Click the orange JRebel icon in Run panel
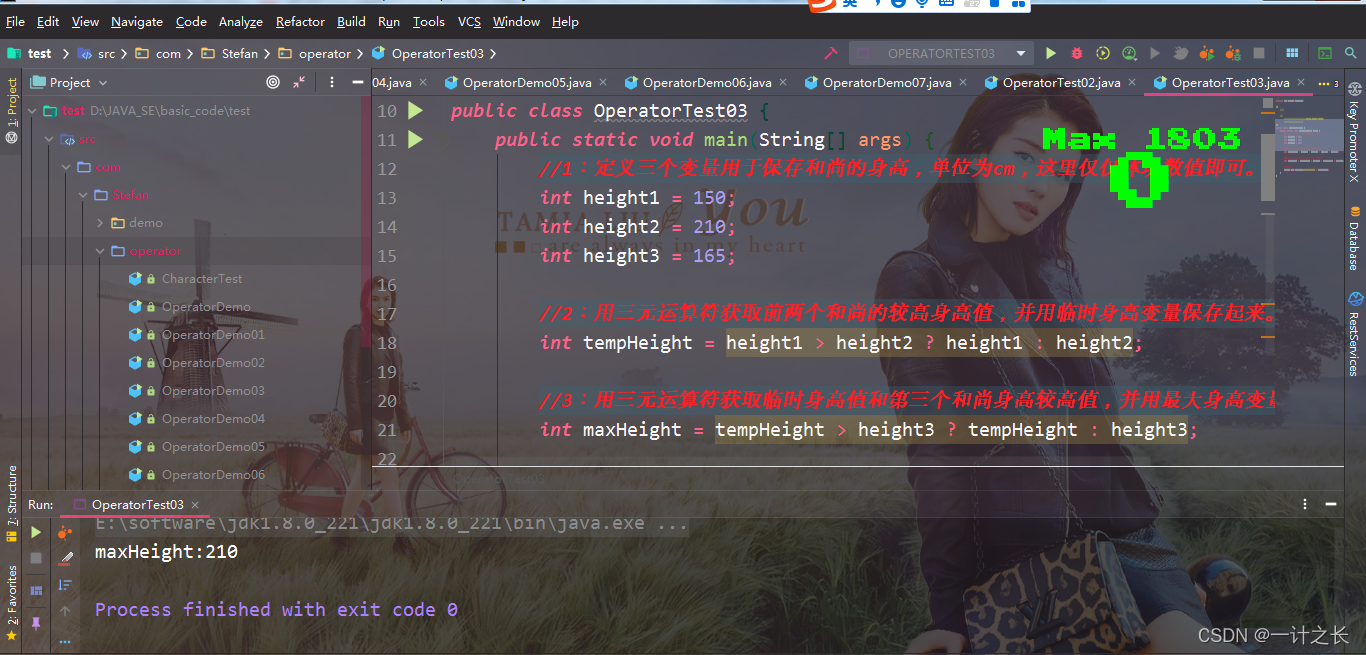 click(66, 532)
